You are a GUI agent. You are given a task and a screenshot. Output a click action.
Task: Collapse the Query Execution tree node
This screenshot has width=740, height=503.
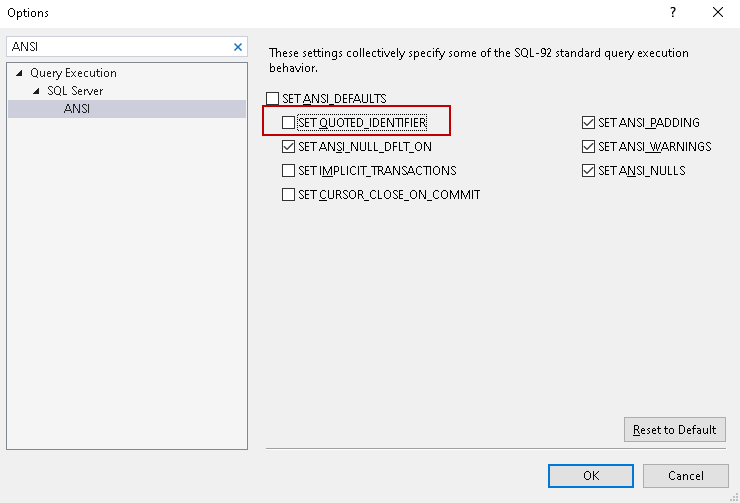(x=20, y=73)
